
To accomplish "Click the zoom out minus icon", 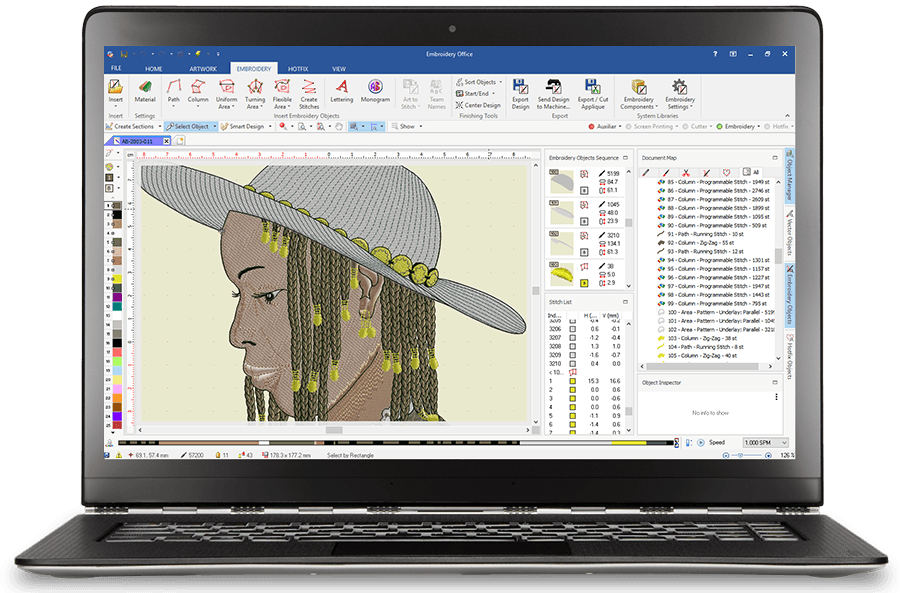I will (x=726, y=455).
